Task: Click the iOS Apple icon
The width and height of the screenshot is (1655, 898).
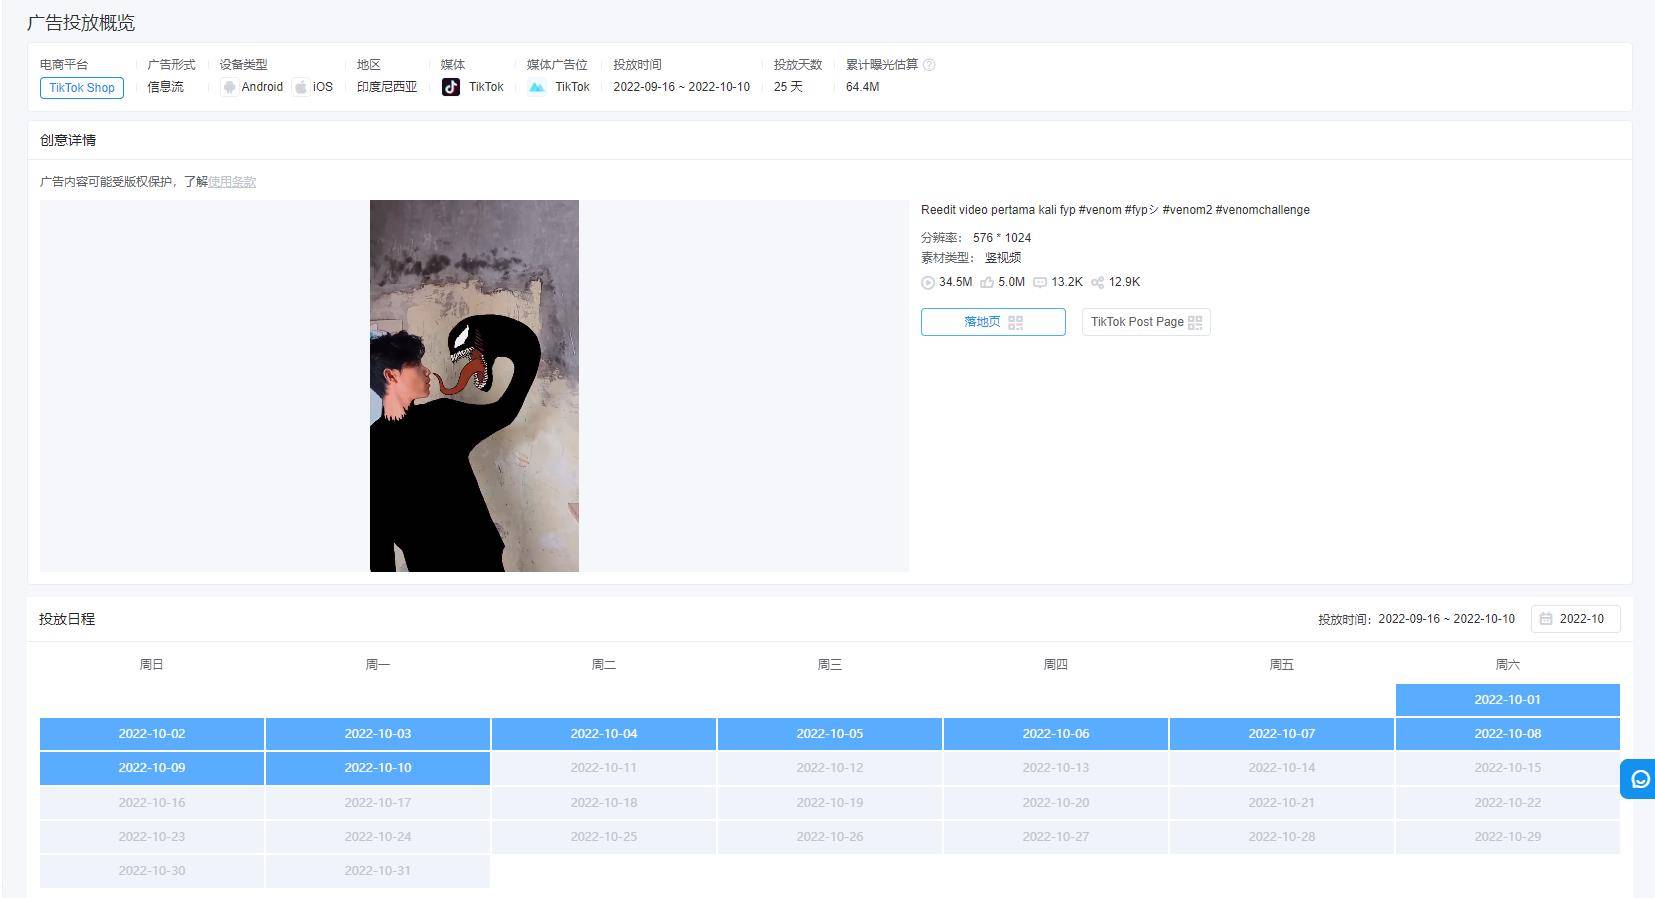Action: pyautogui.click(x=300, y=87)
